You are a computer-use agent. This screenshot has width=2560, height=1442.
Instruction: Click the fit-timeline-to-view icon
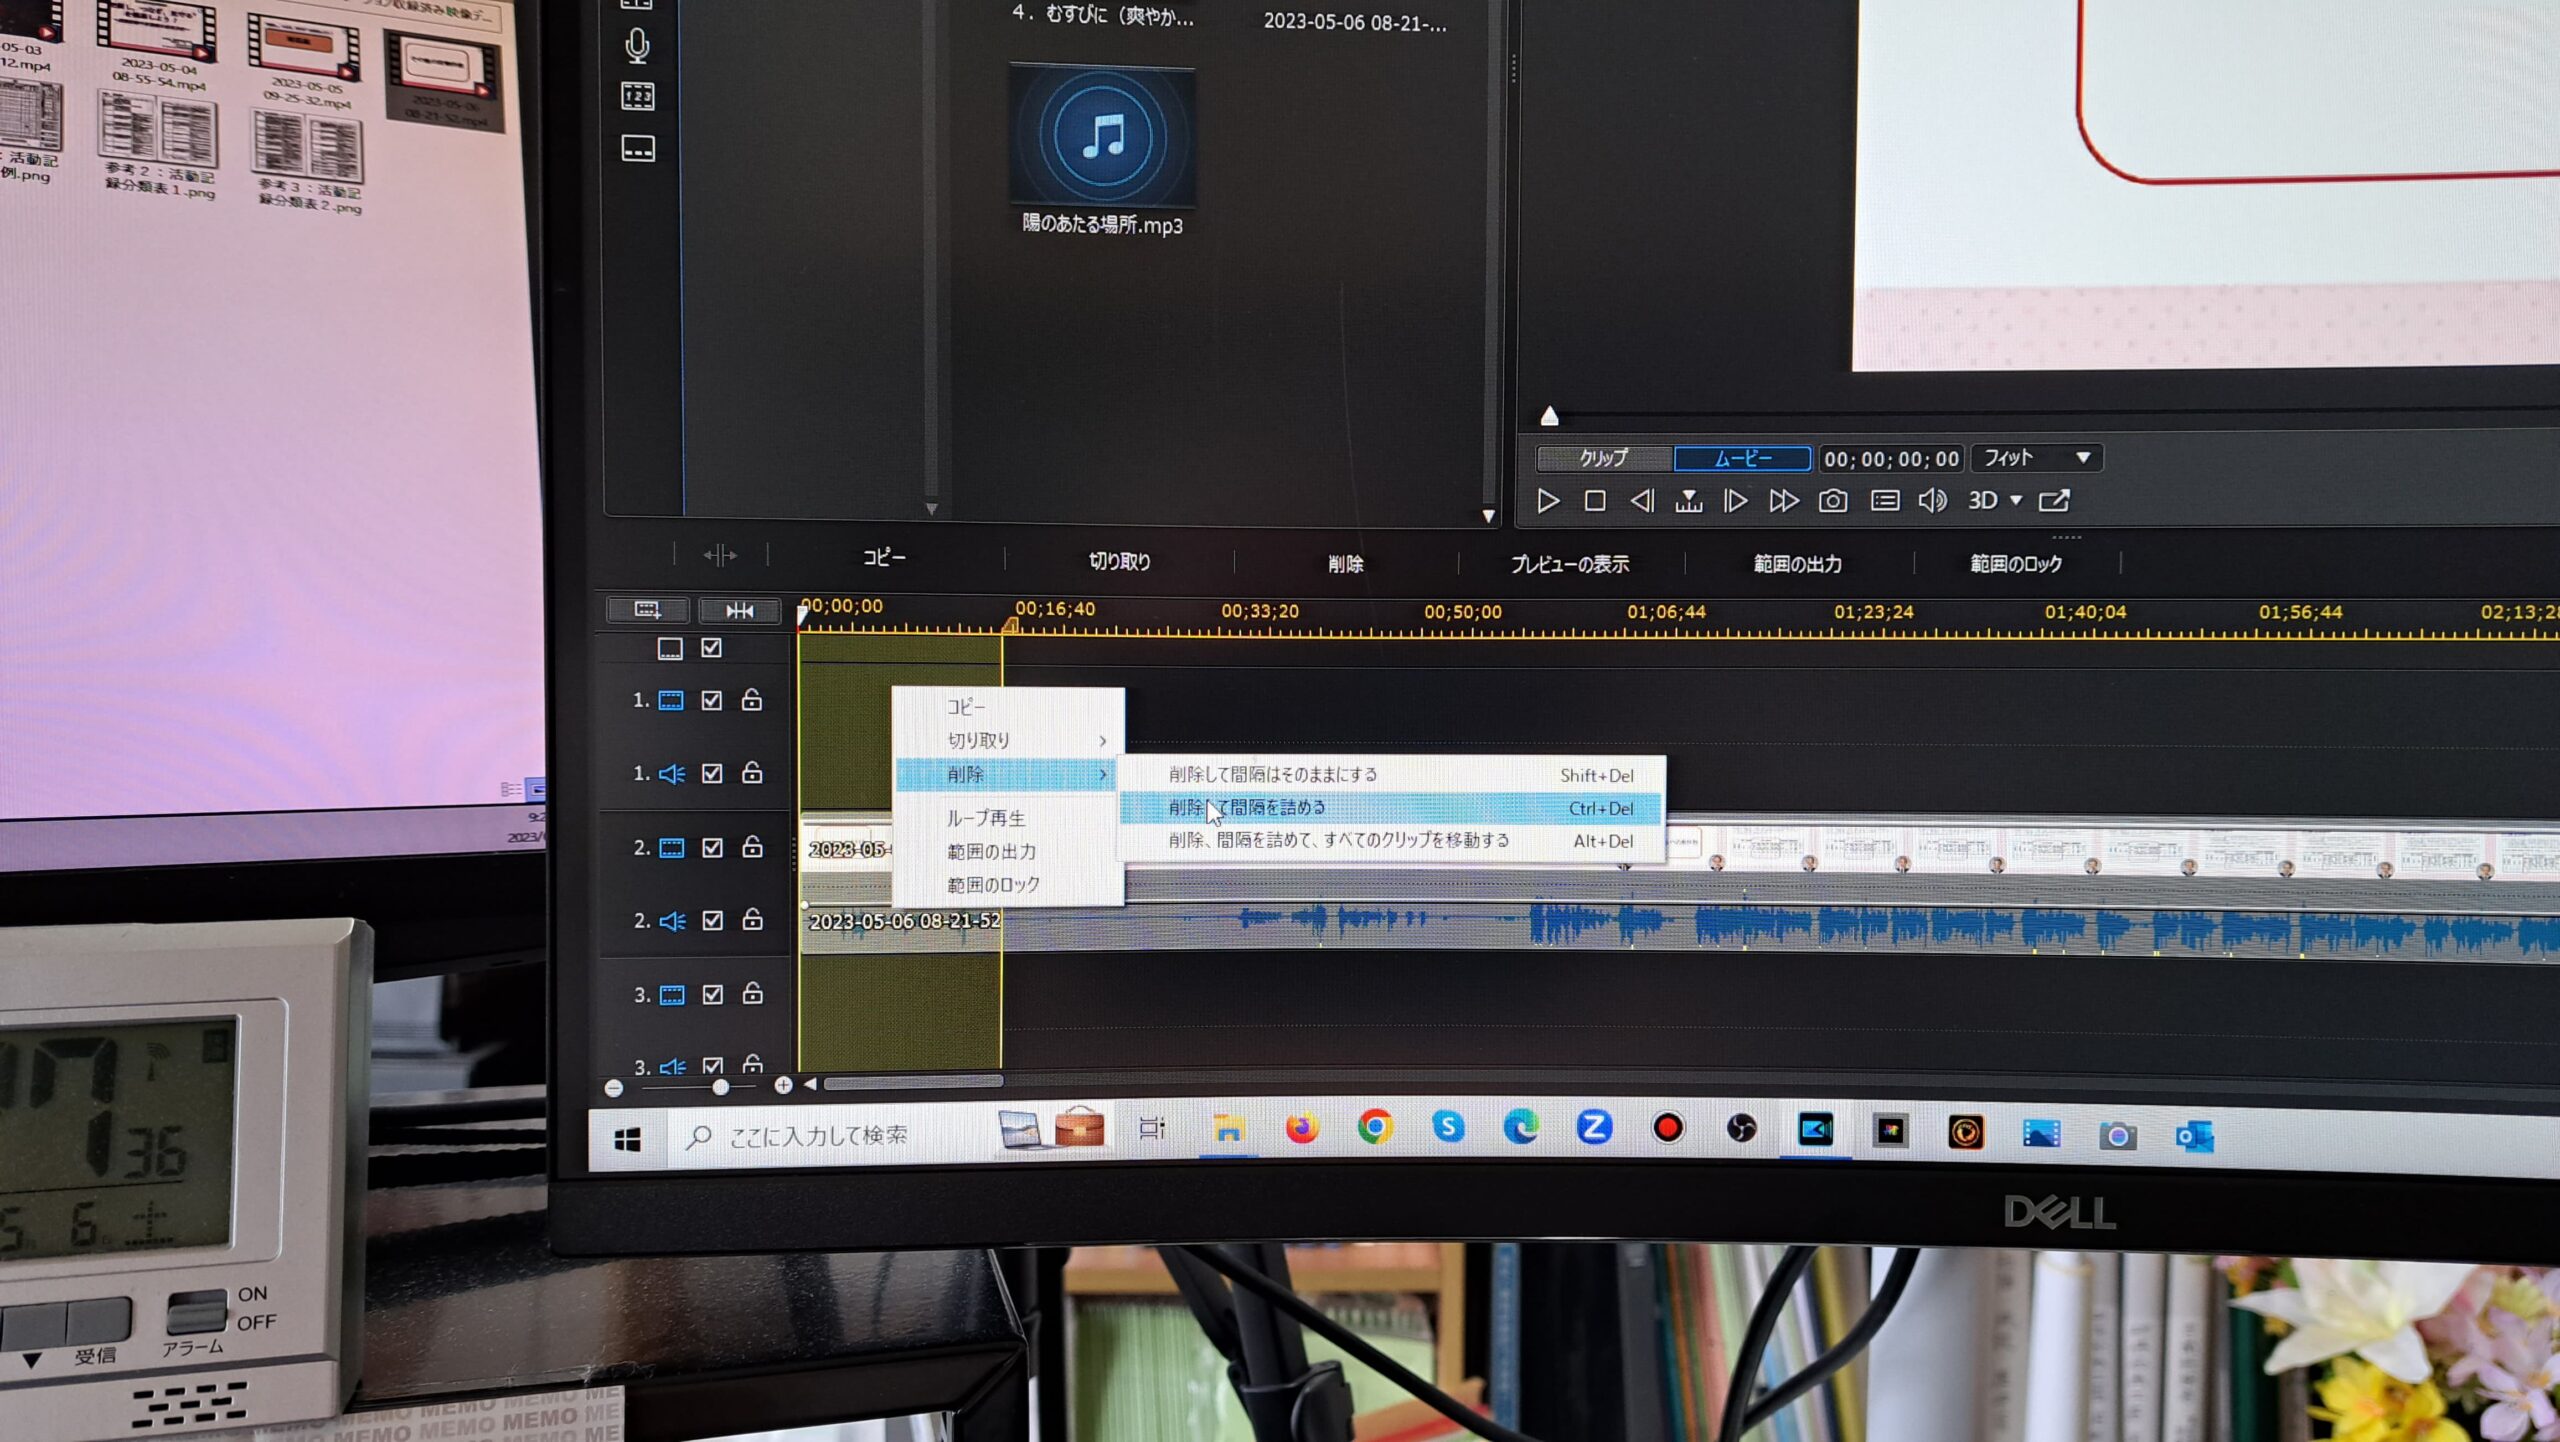tap(739, 610)
